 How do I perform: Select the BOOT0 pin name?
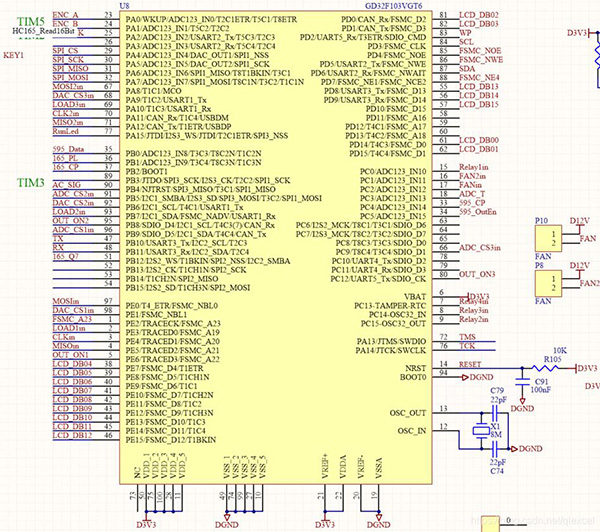coord(413,377)
